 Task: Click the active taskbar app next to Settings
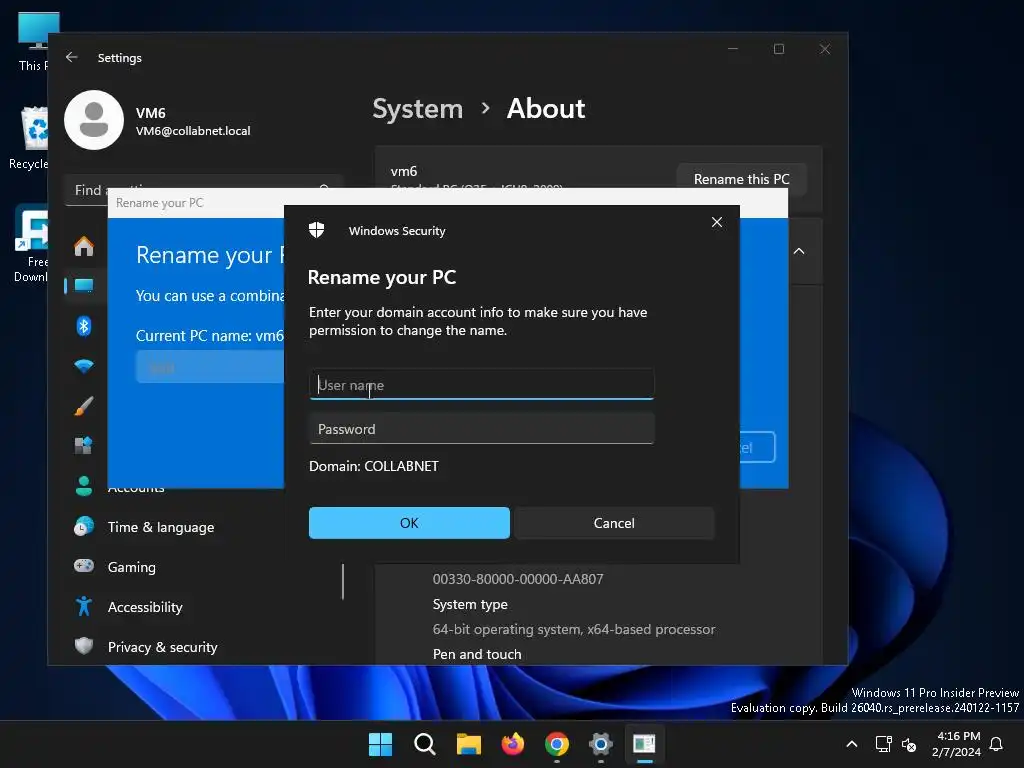(x=645, y=744)
